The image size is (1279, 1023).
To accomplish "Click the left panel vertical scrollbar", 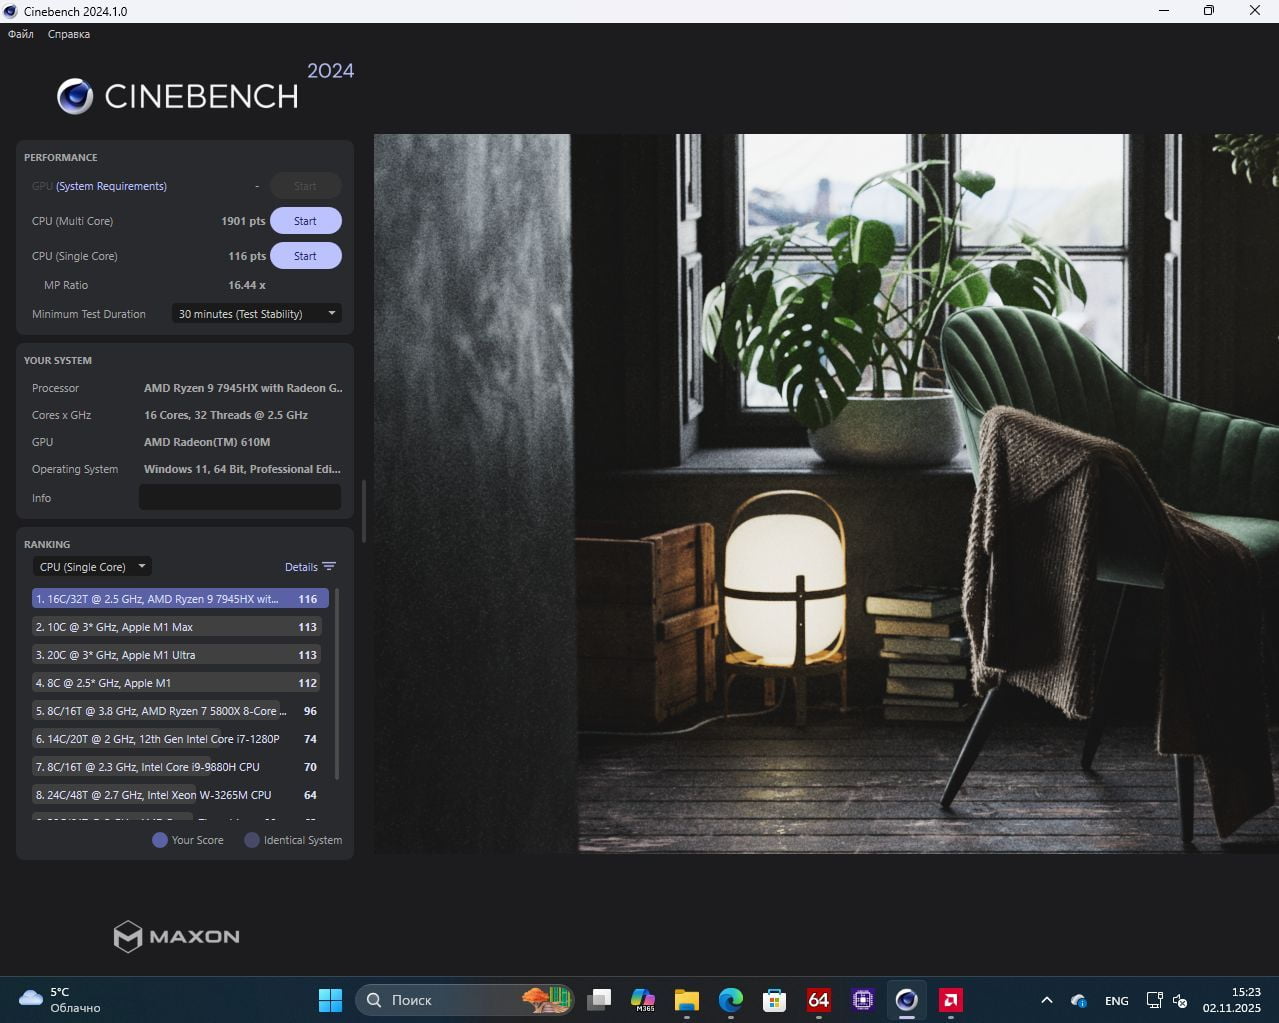I will click(364, 511).
